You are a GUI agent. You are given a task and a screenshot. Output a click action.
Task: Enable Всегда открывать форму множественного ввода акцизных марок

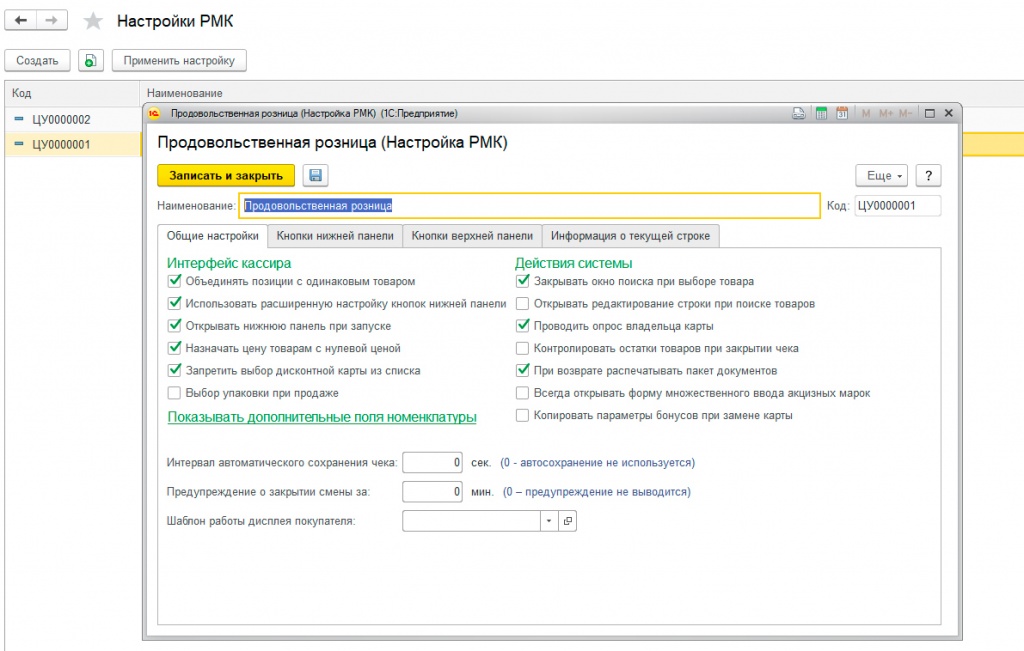point(522,393)
